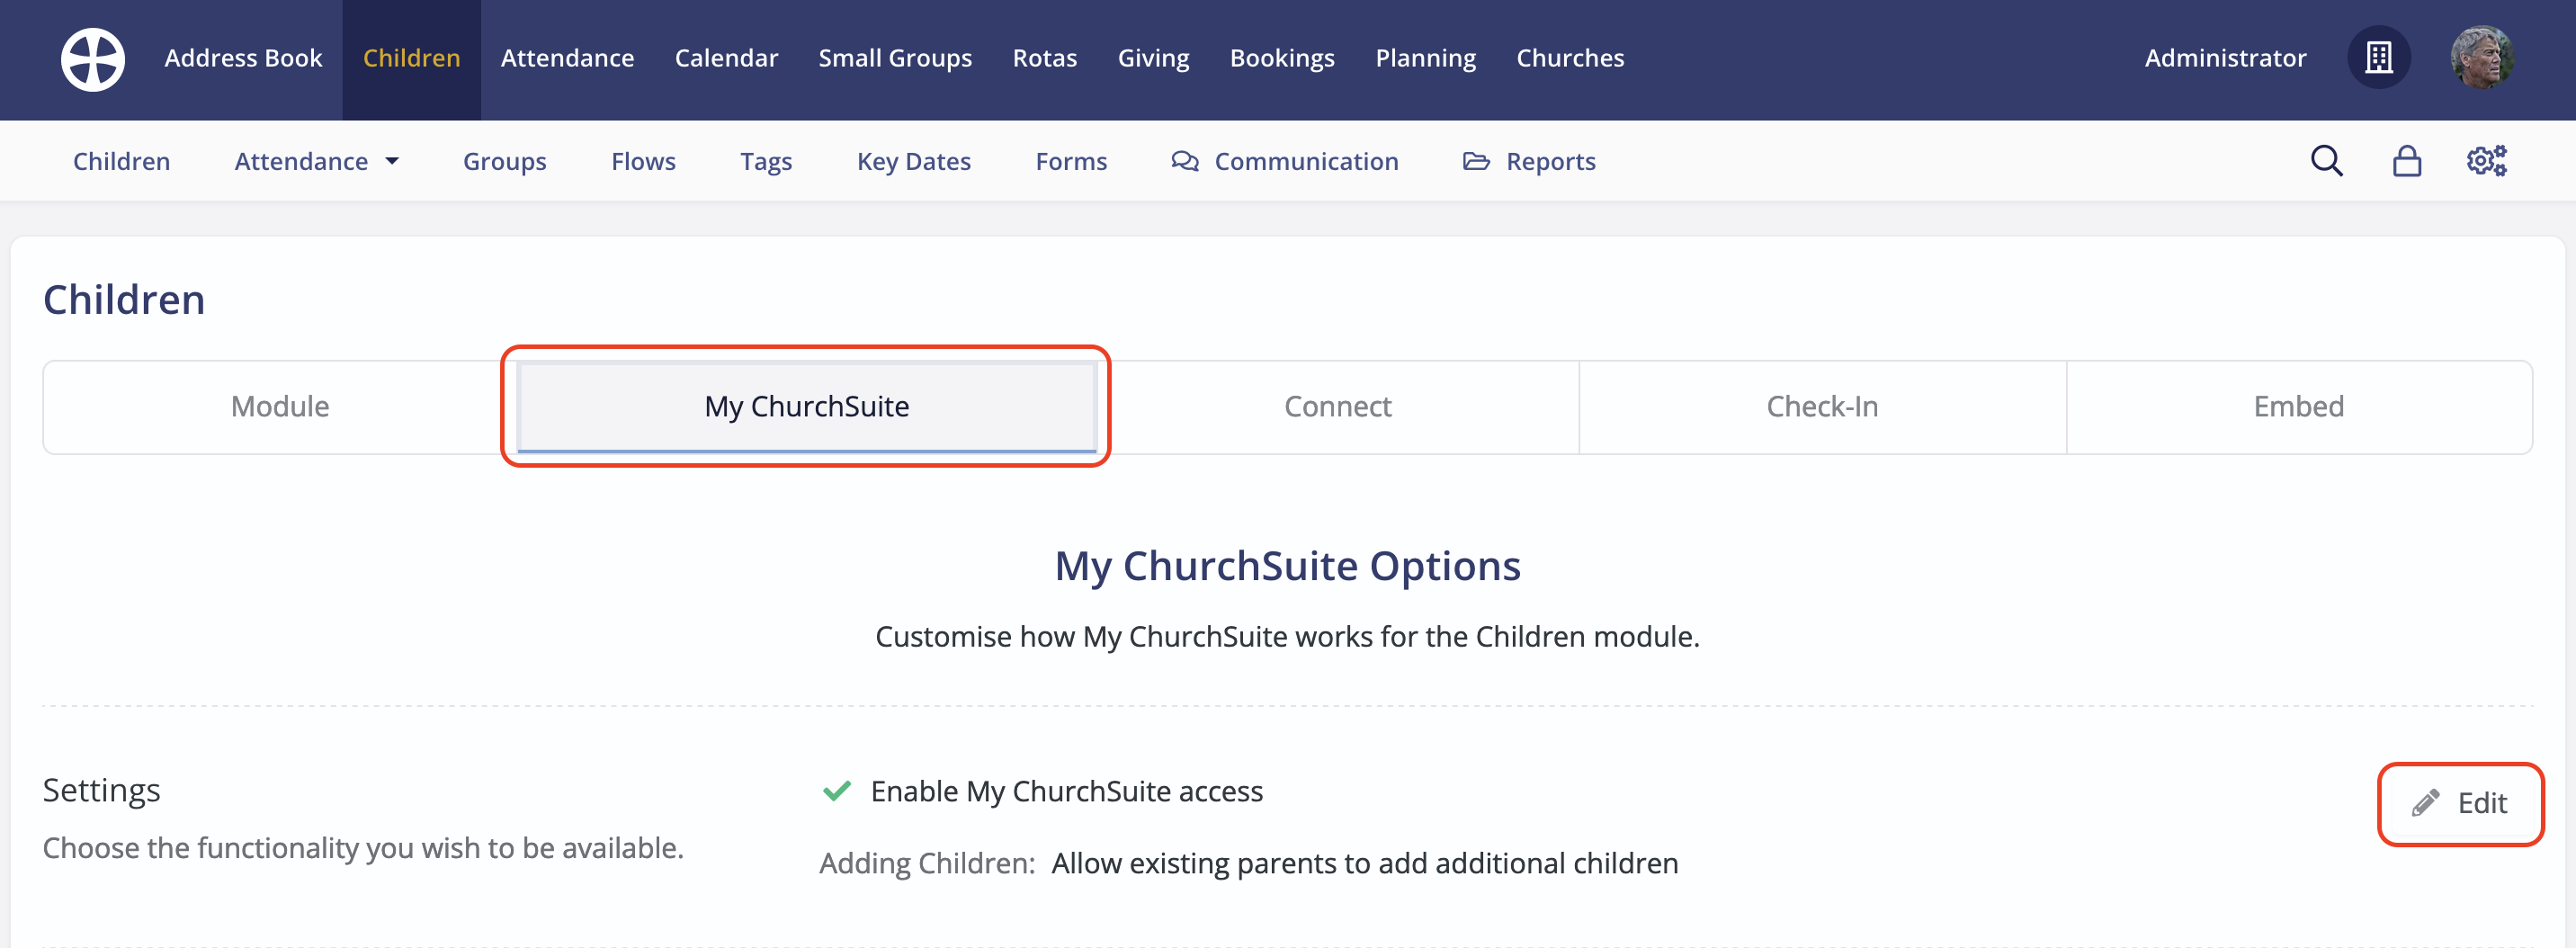Navigate to the Giving module
The height and width of the screenshot is (948, 2576).
(x=1153, y=57)
